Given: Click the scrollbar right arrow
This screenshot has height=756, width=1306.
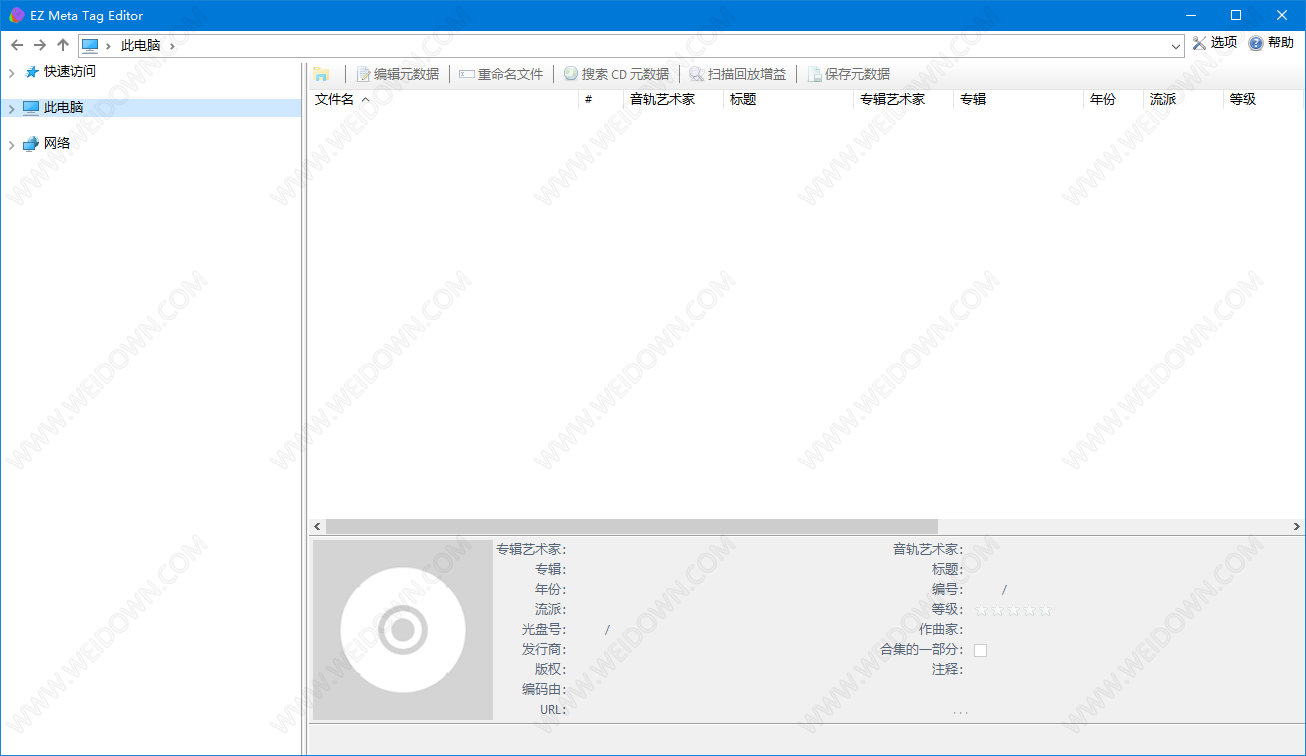Looking at the screenshot, I should click(x=1297, y=526).
